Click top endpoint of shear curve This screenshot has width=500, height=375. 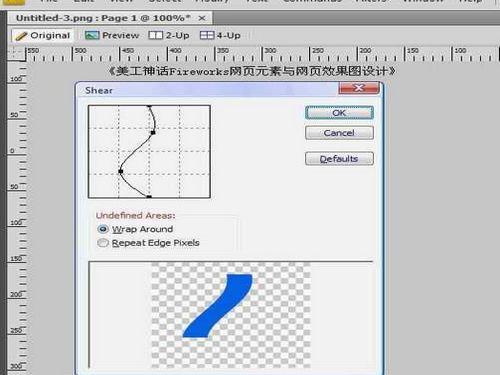[x=149, y=106]
